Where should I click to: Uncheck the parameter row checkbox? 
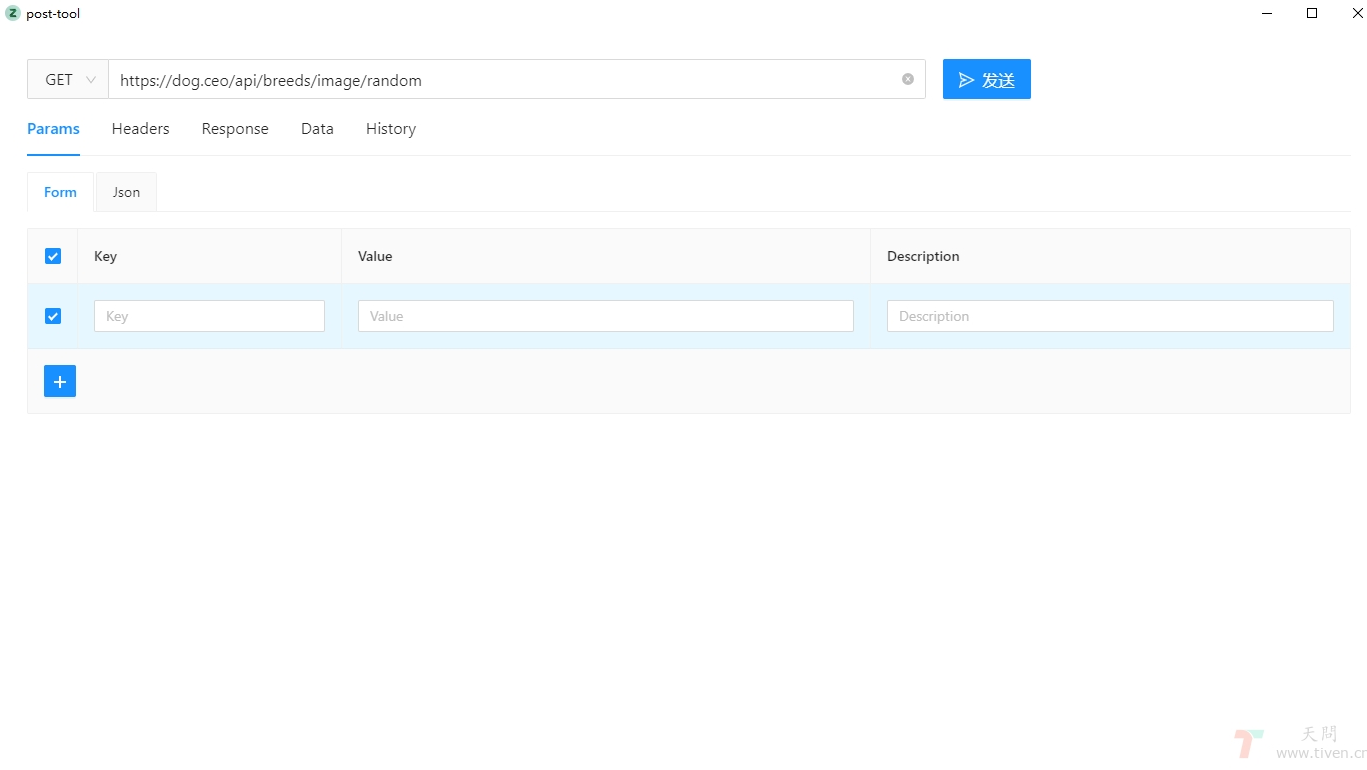(53, 316)
